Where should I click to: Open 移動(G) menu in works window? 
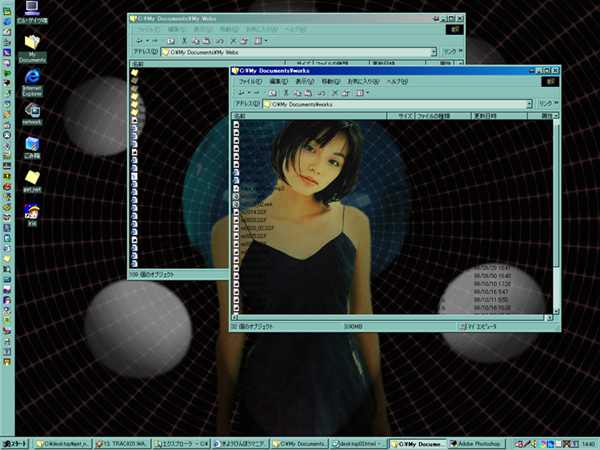(330, 82)
